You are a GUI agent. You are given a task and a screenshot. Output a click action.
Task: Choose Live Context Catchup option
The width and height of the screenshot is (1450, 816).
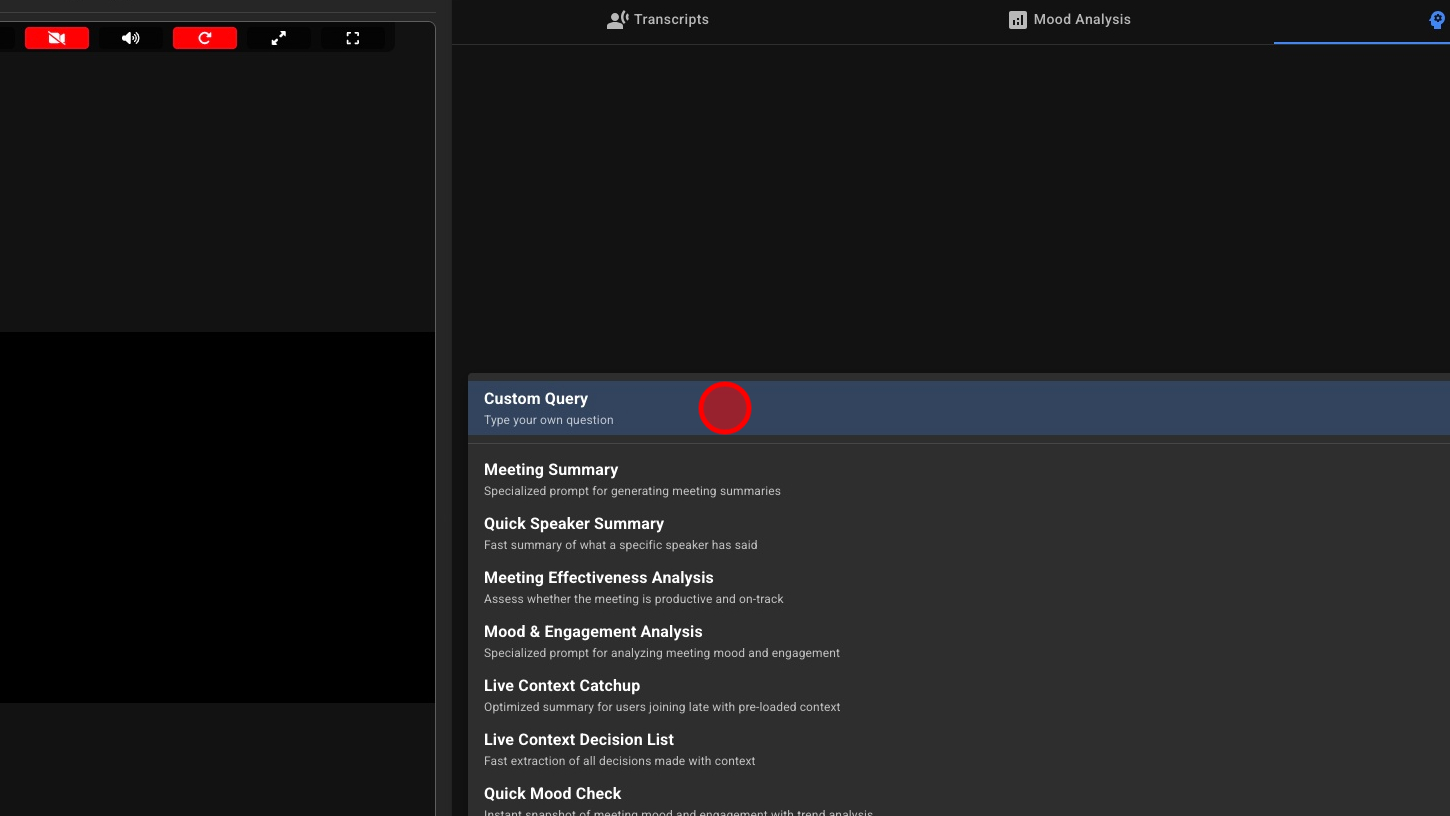pyautogui.click(x=562, y=695)
